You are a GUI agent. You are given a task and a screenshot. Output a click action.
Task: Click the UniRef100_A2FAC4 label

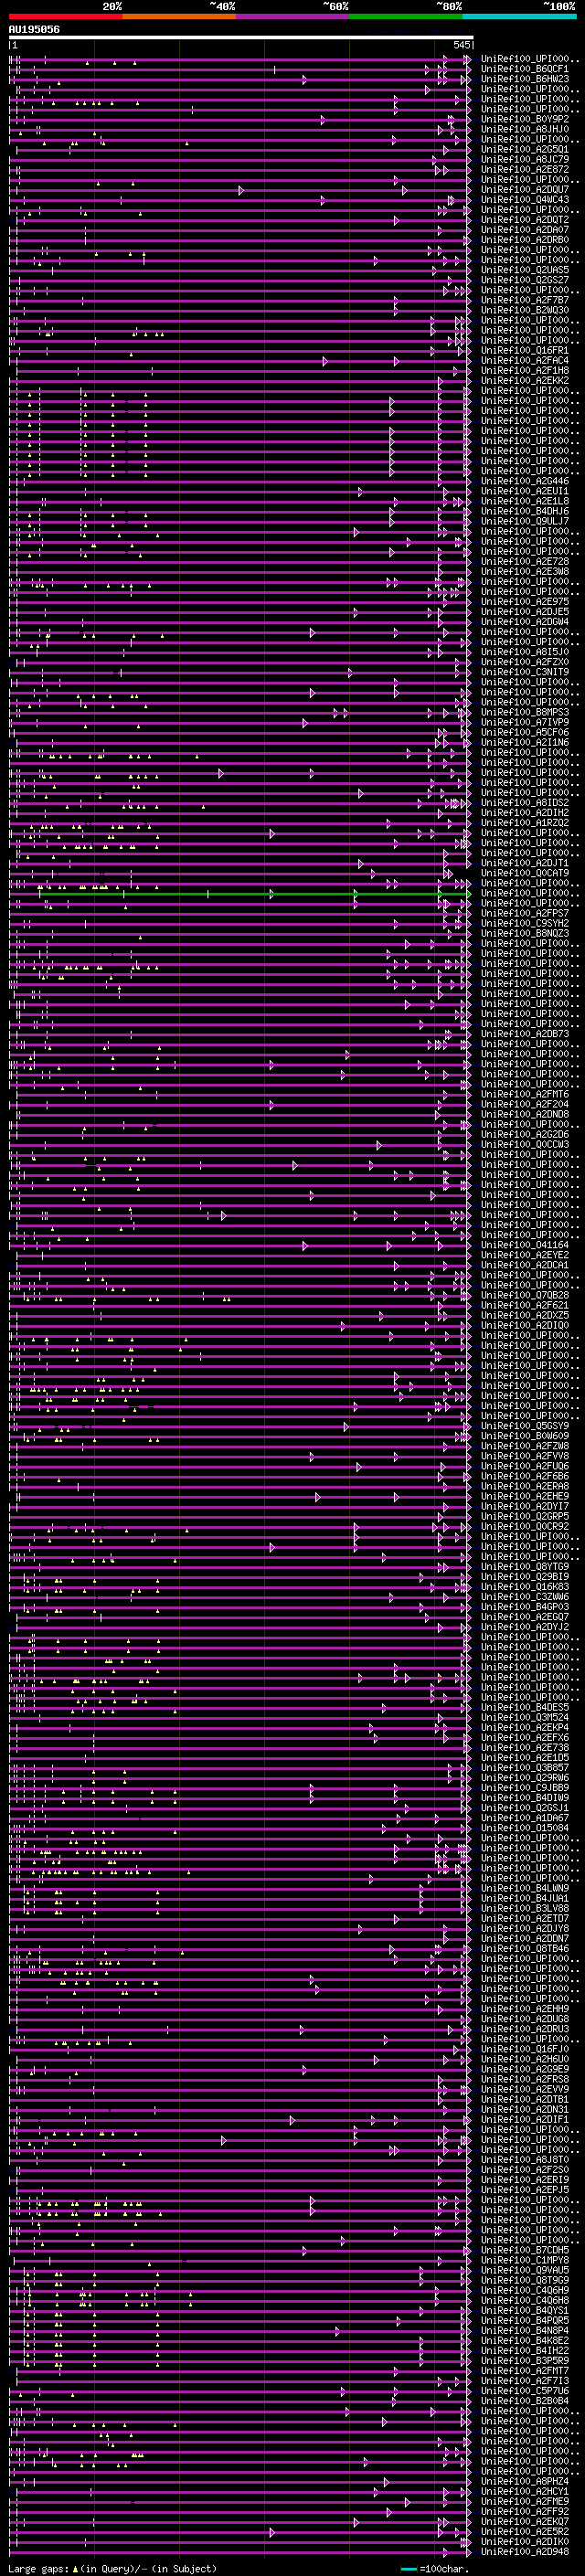pos(525,361)
